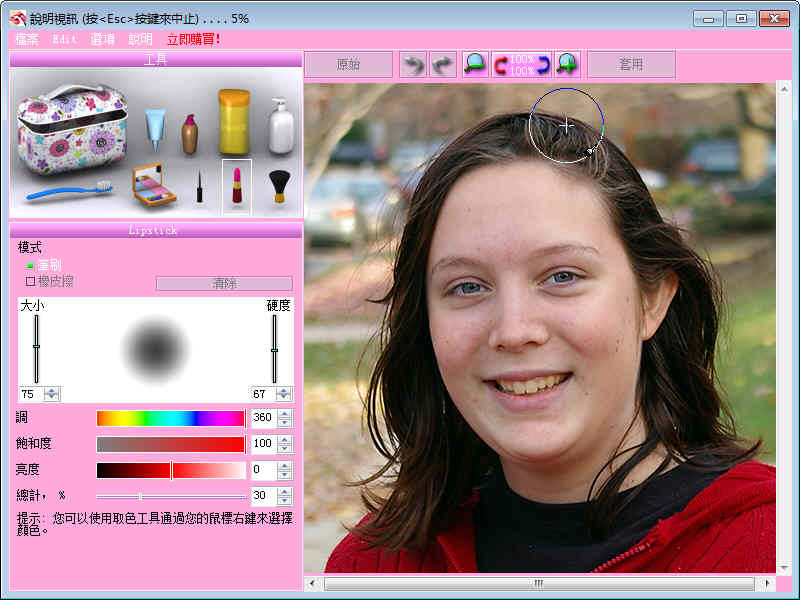Select the white pump lotion bottle

click(x=281, y=126)
